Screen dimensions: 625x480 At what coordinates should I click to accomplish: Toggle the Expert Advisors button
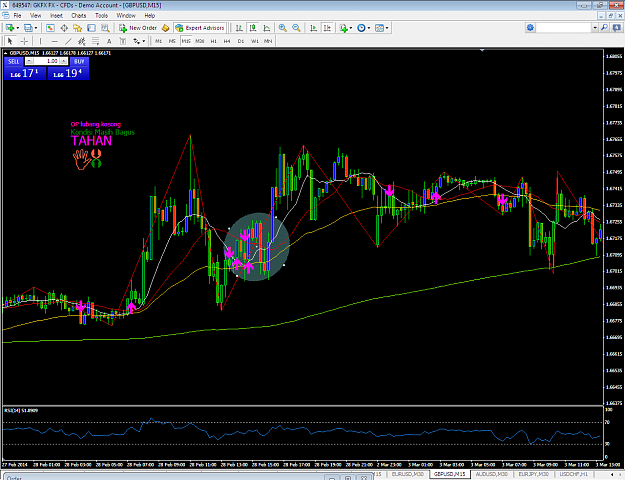(200, 28)
